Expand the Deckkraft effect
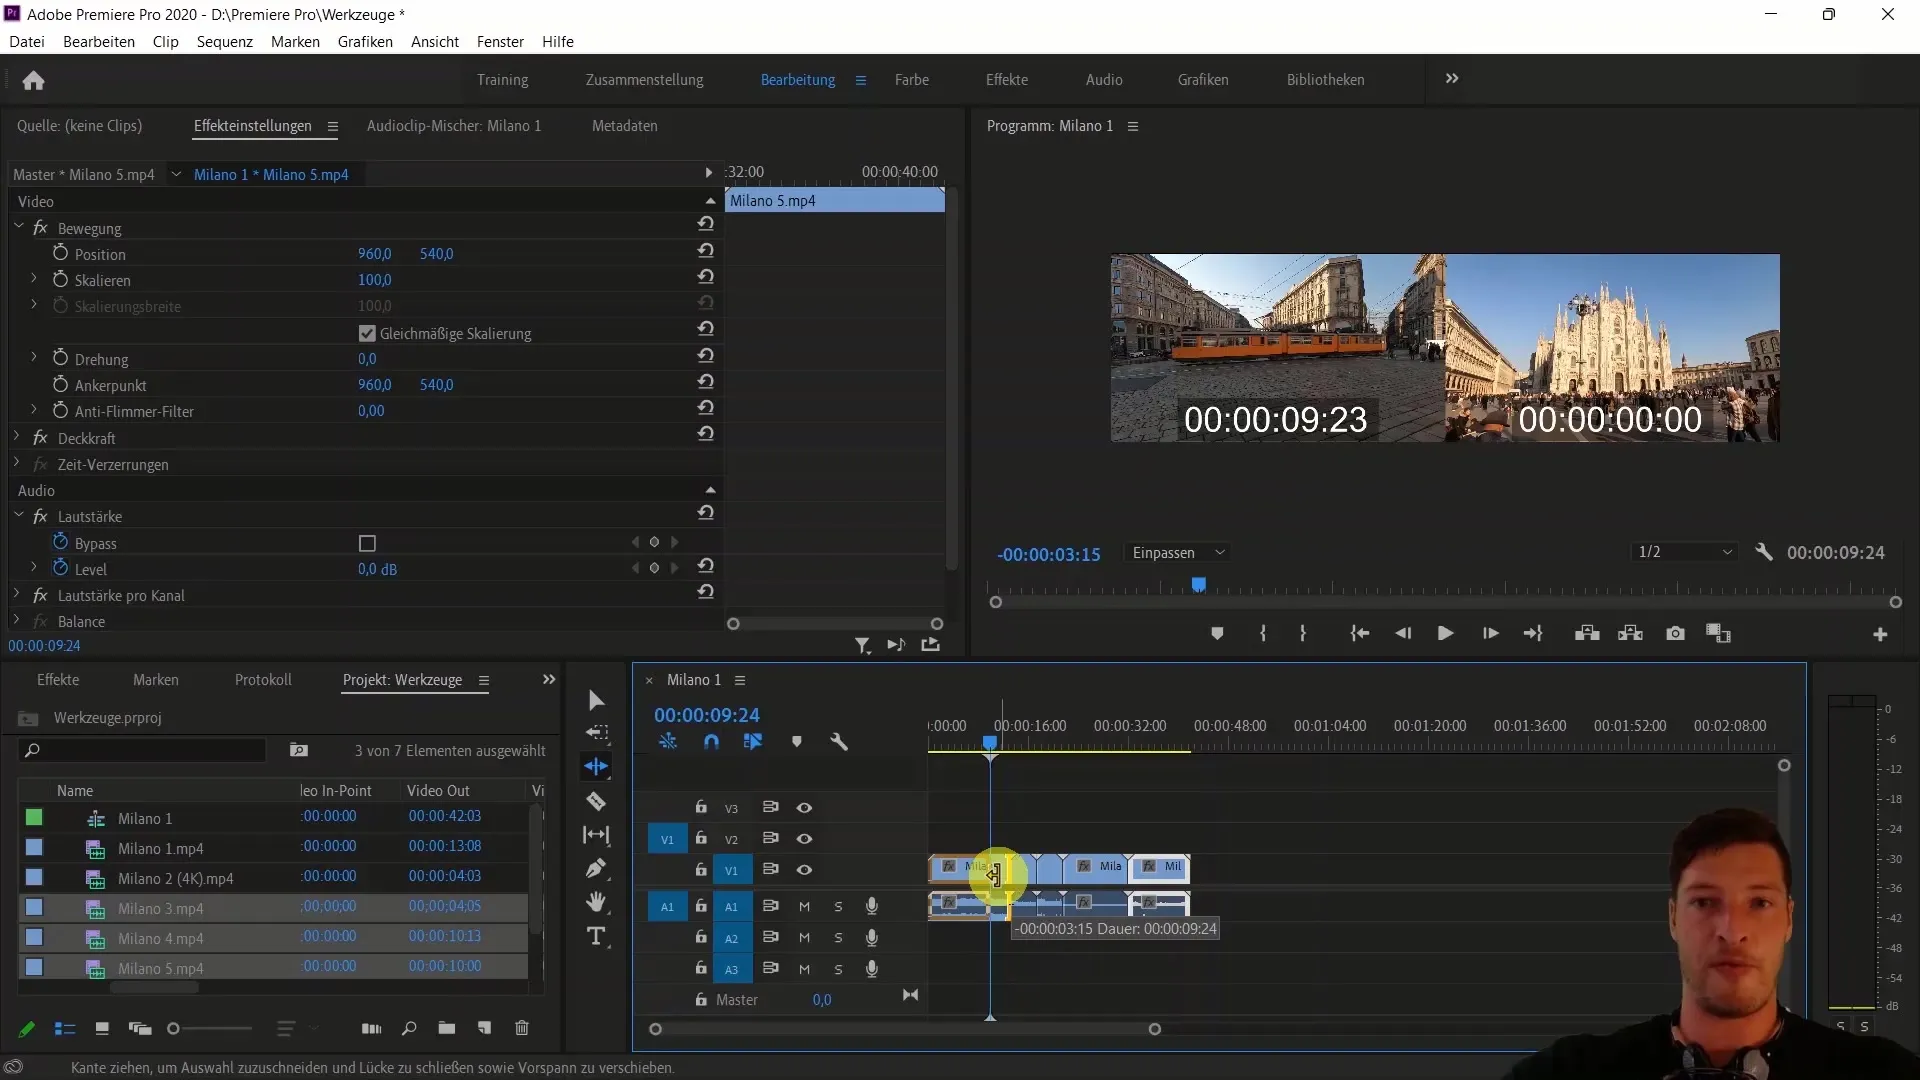1920x1080 pixels. coord(16,437)
